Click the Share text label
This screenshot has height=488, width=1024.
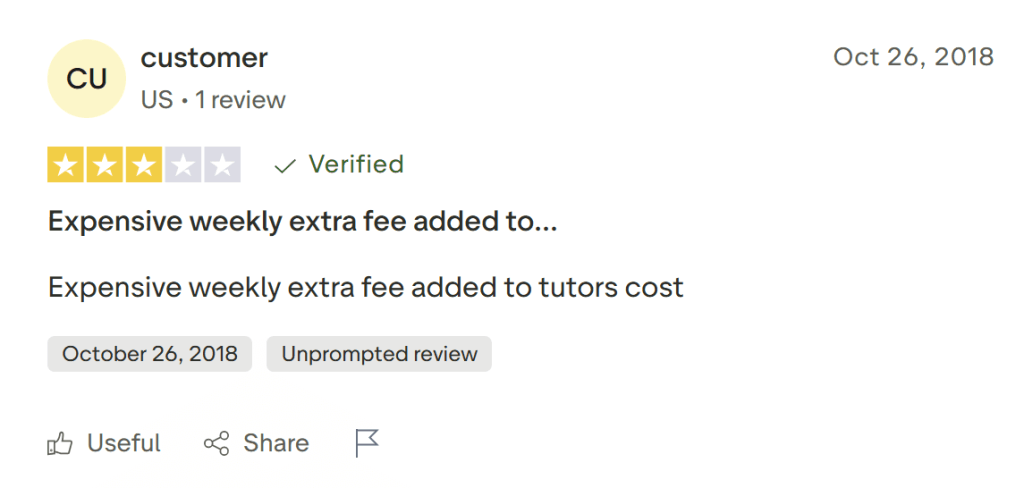click(x=276, y=444)
